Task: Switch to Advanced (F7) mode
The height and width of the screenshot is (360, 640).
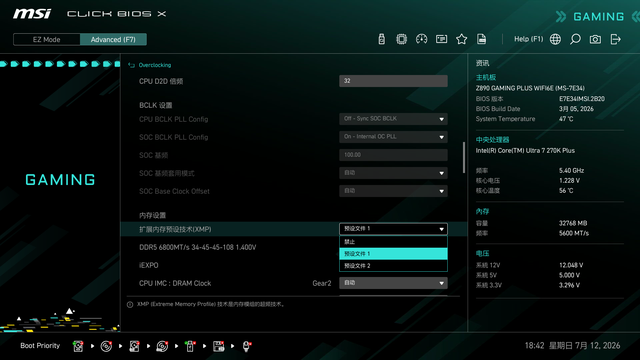Action: point(113,40)
